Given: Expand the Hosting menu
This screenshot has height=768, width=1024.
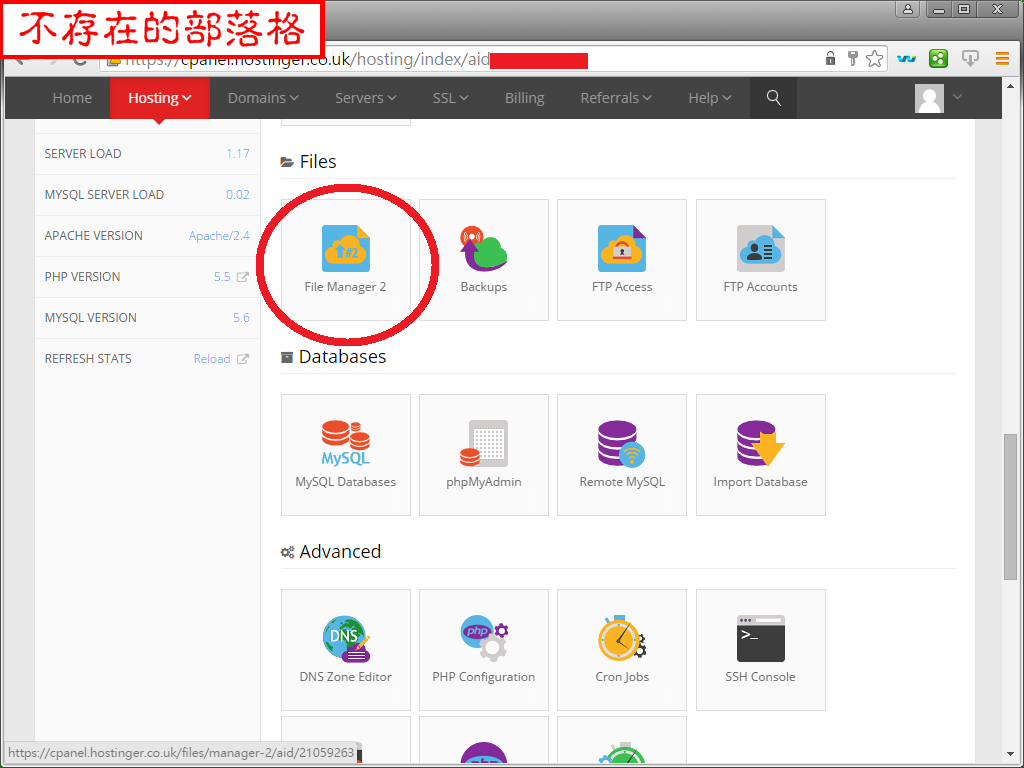Looking at the screenshot, I should pyautogui.click(x=160, y=98).
